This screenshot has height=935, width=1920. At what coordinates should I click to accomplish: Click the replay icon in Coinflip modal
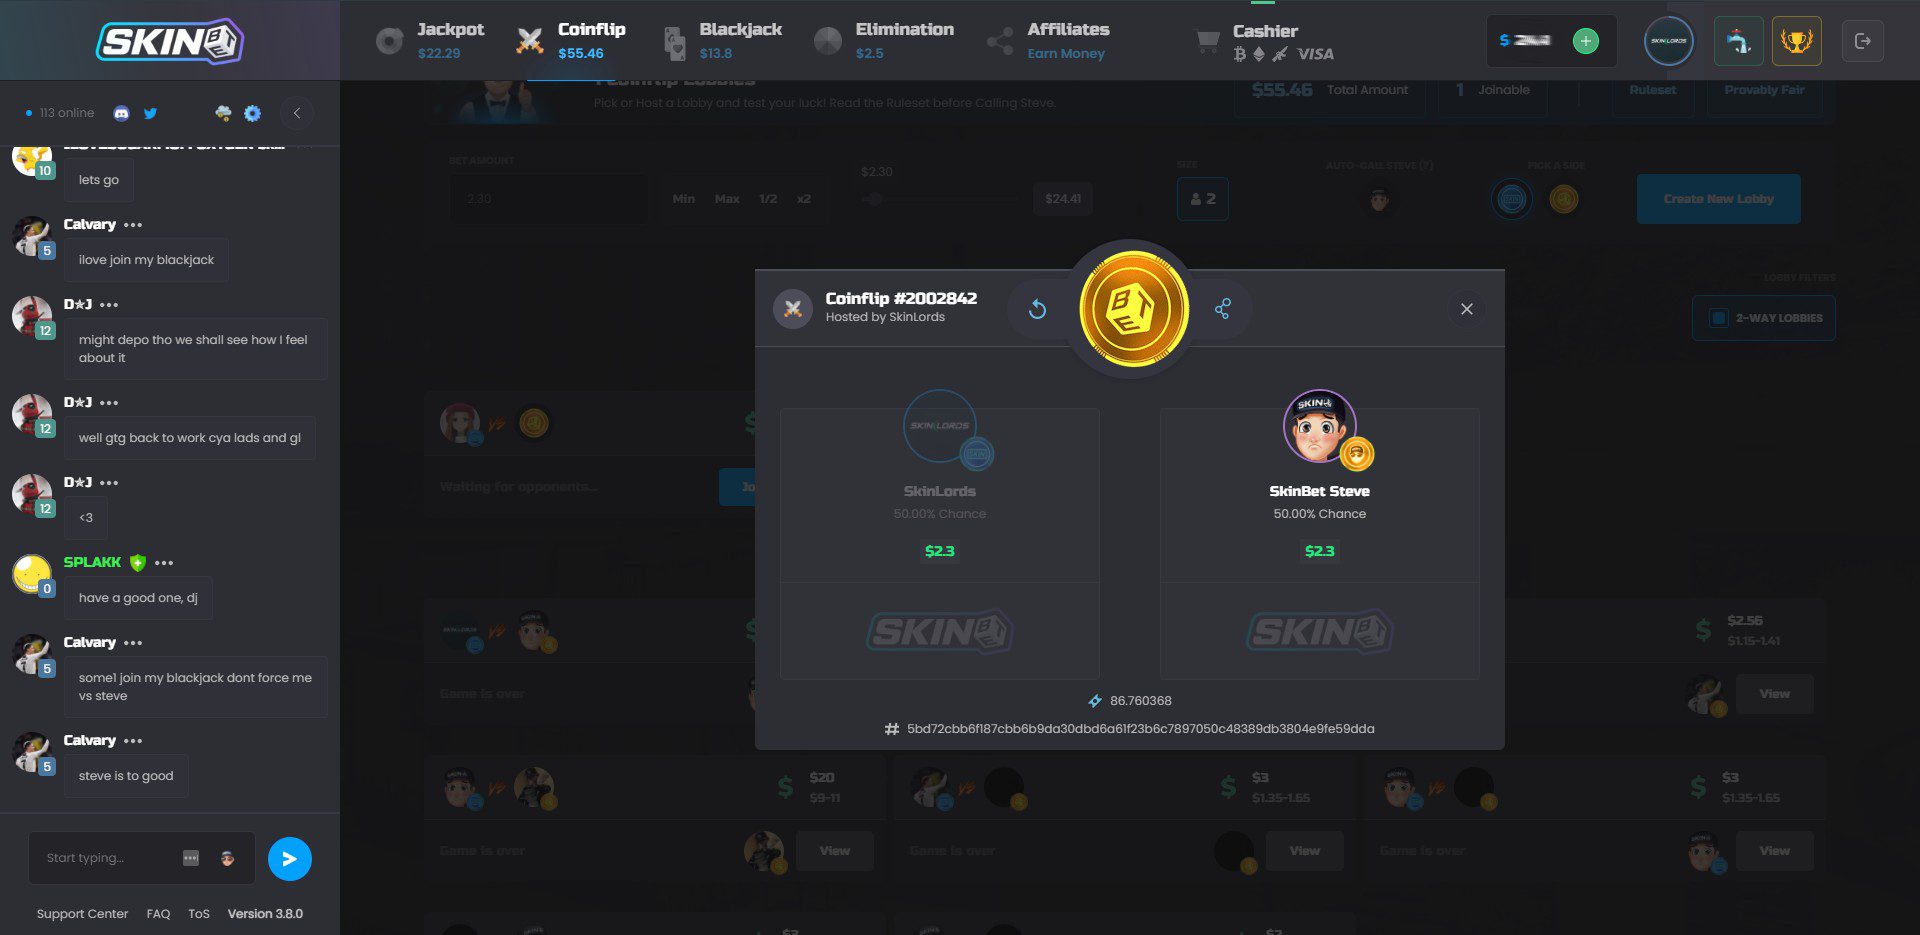point(1037,309)
